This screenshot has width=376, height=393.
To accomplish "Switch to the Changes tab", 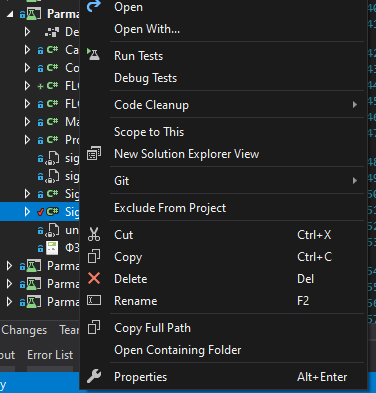I will (24, 330).
